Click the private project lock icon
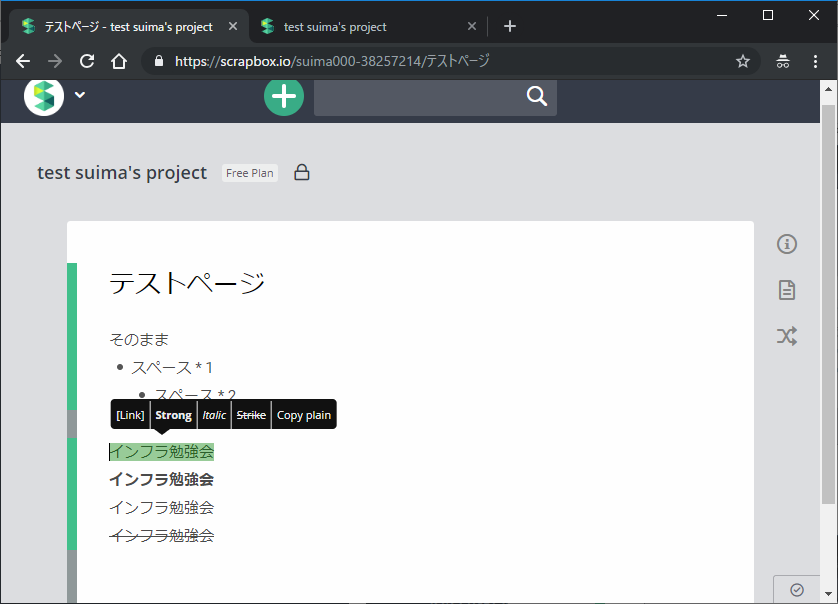This screenshot has height=604, width=838. click(302, 173)
